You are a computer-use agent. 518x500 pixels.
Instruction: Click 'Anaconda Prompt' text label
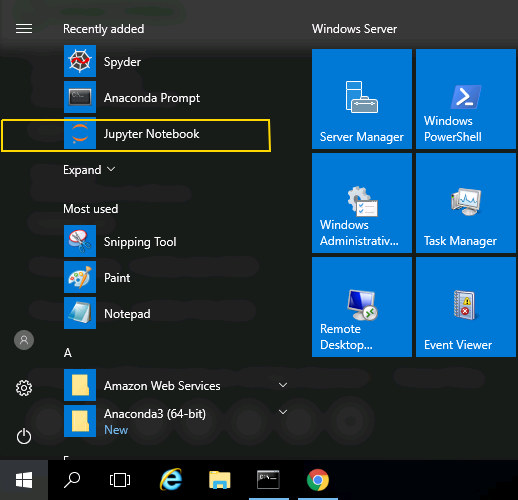coord(152,98)
